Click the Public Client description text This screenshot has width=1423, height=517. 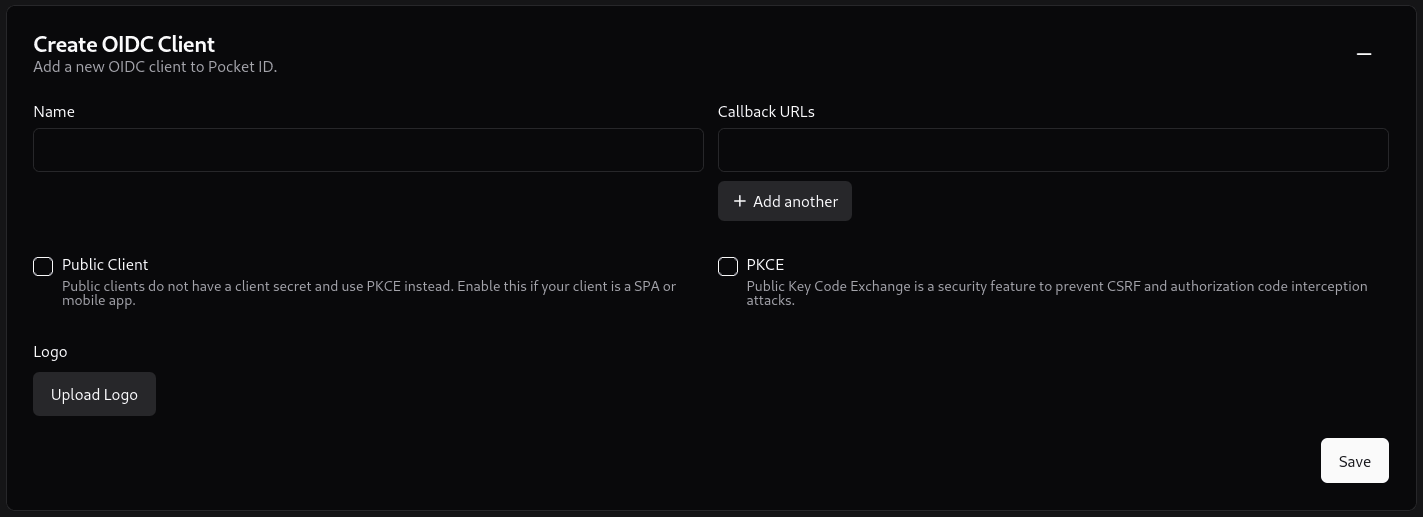[368, 293]
